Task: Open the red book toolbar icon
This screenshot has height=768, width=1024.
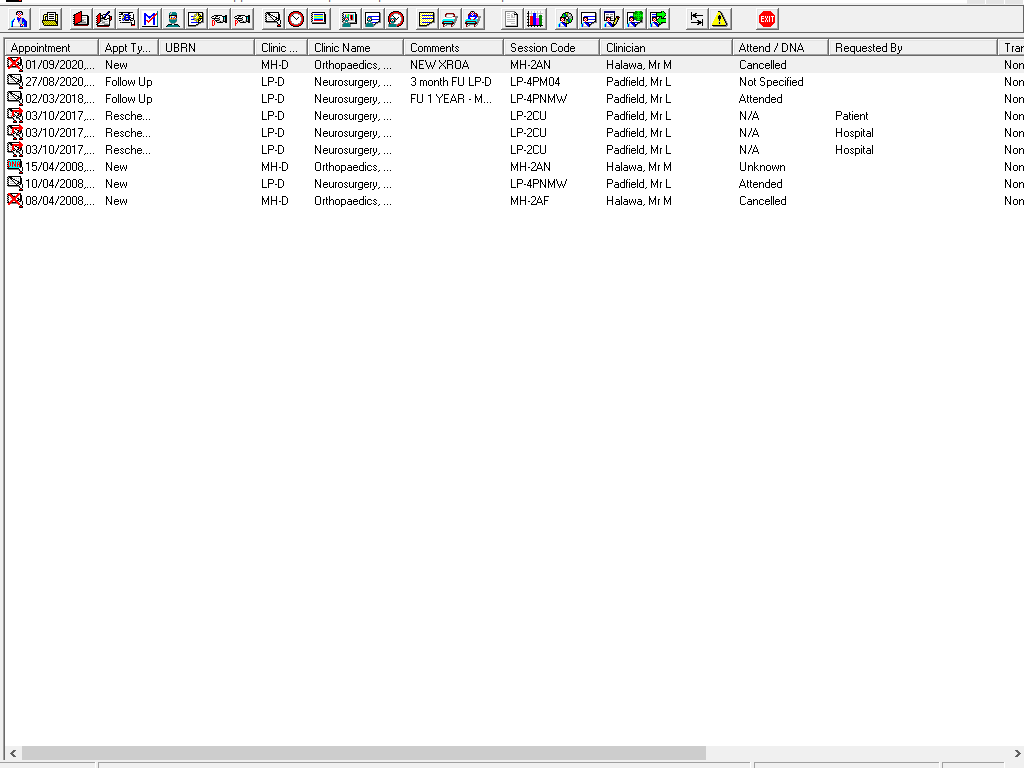Action: point(81,19)
